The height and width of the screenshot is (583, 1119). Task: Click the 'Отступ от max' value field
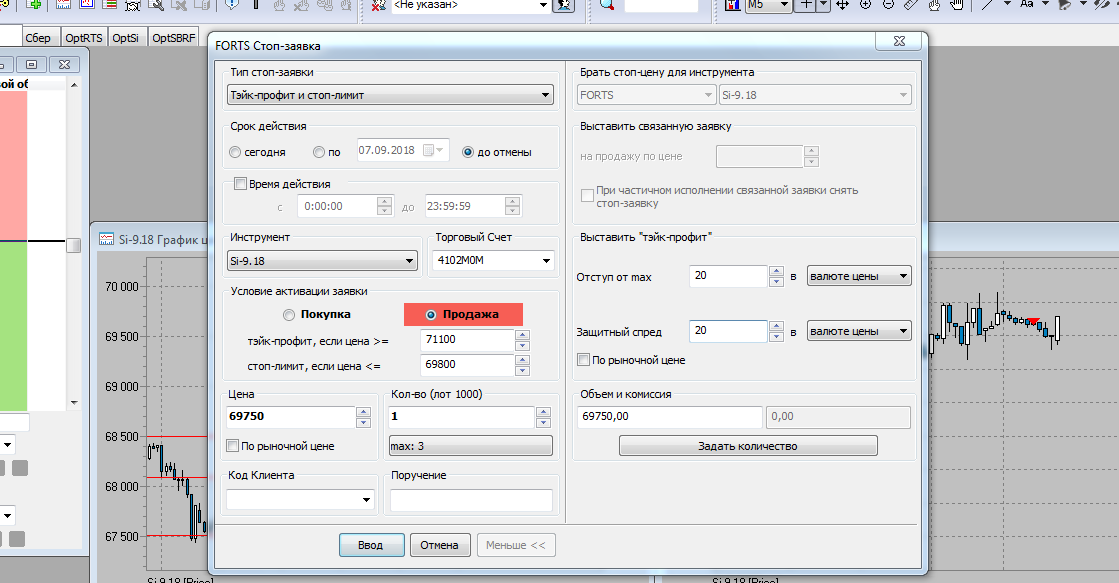[x=728, y=276]
